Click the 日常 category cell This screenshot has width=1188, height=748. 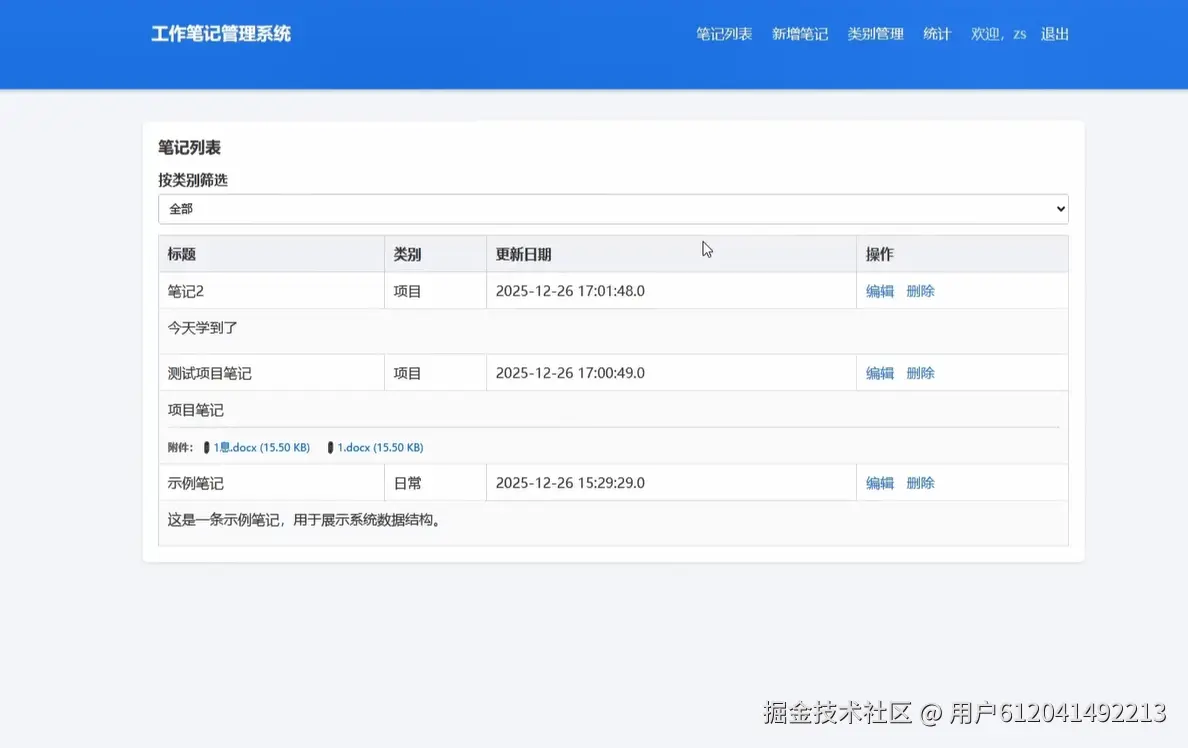pos(435,483)
